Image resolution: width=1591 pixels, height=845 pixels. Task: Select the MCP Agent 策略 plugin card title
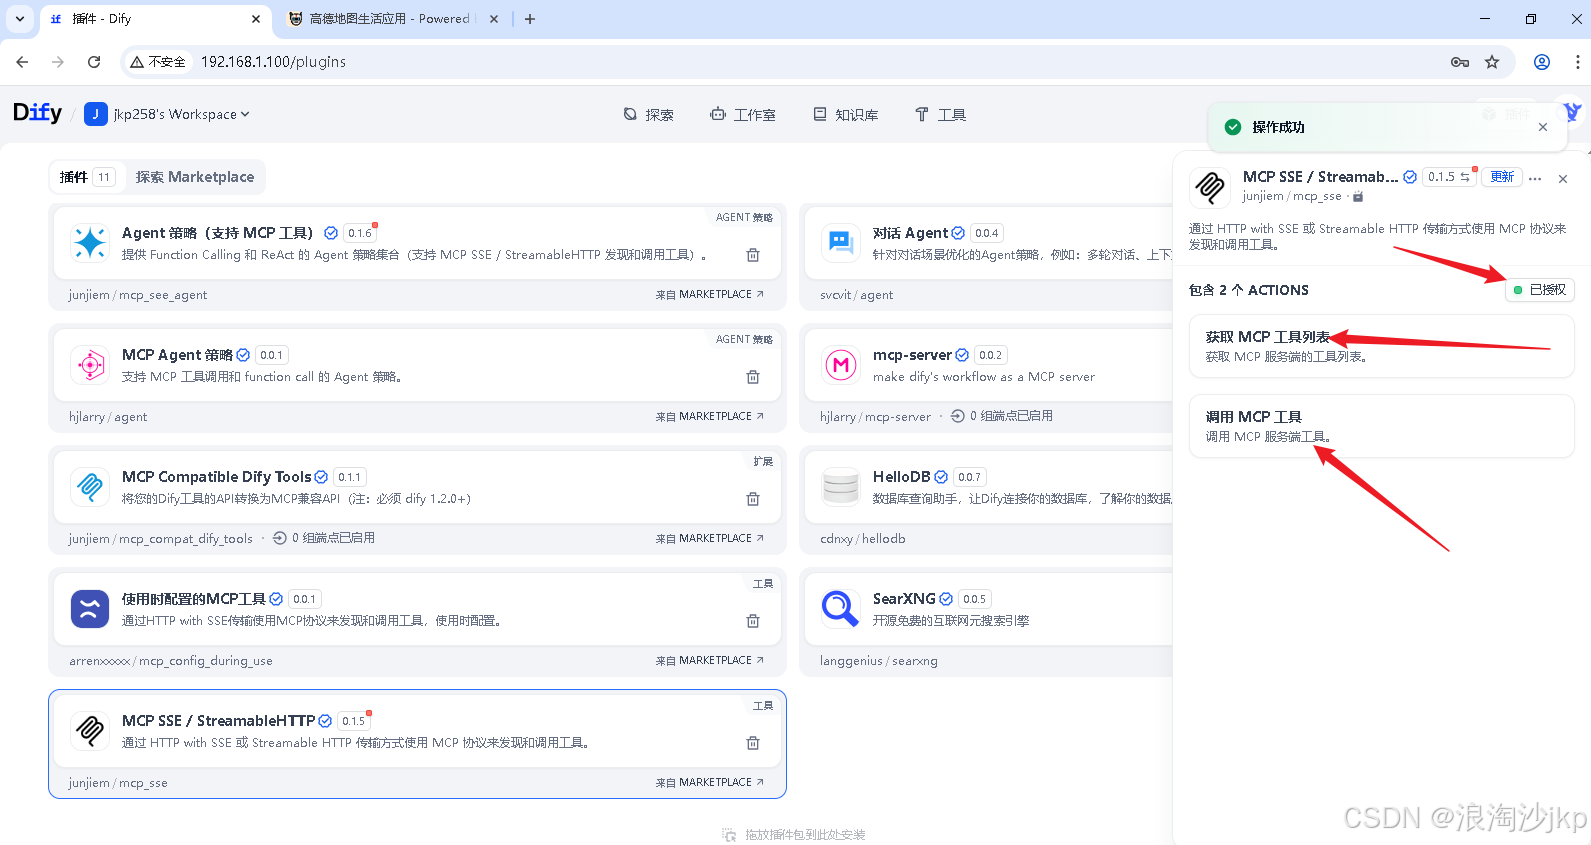click(x=177, y=355)
